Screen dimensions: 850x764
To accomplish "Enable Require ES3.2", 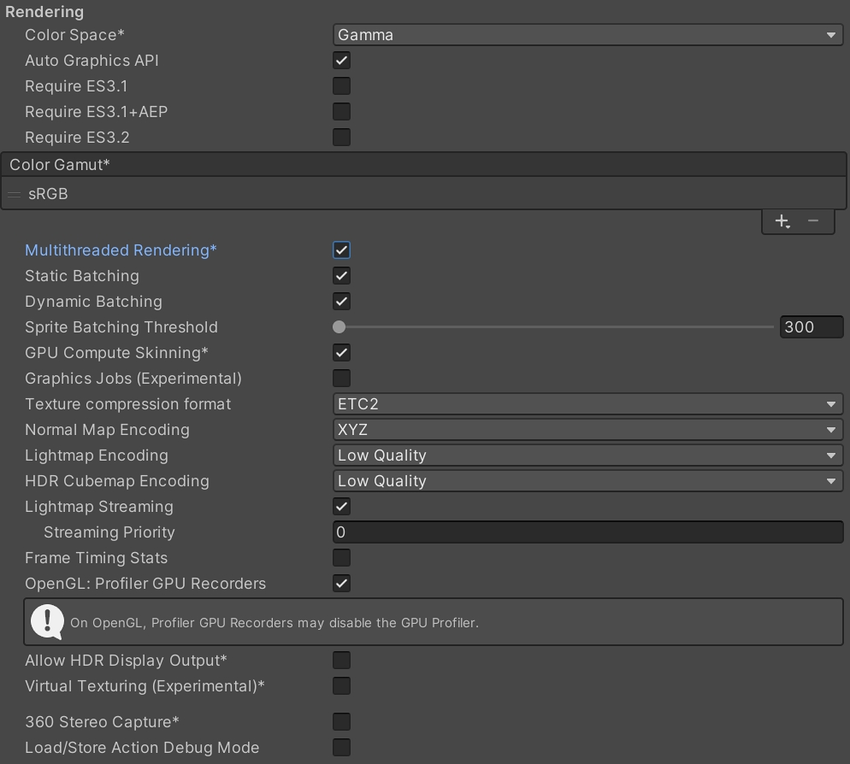I will (x=341, y=137).
